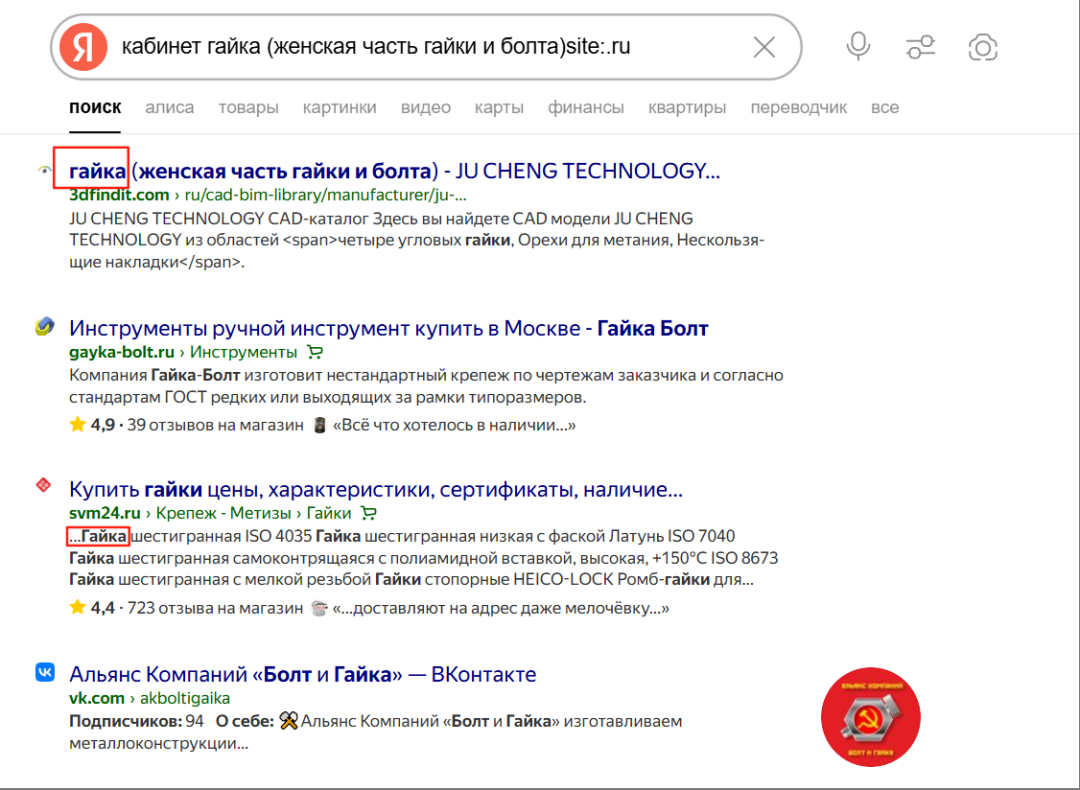The height and width of the screenshot is (790, 1080).
Task: Click the snippet text starting Компания Гайка-Болт изготовит
Action: pyautogui.click(x=426, y=386)
